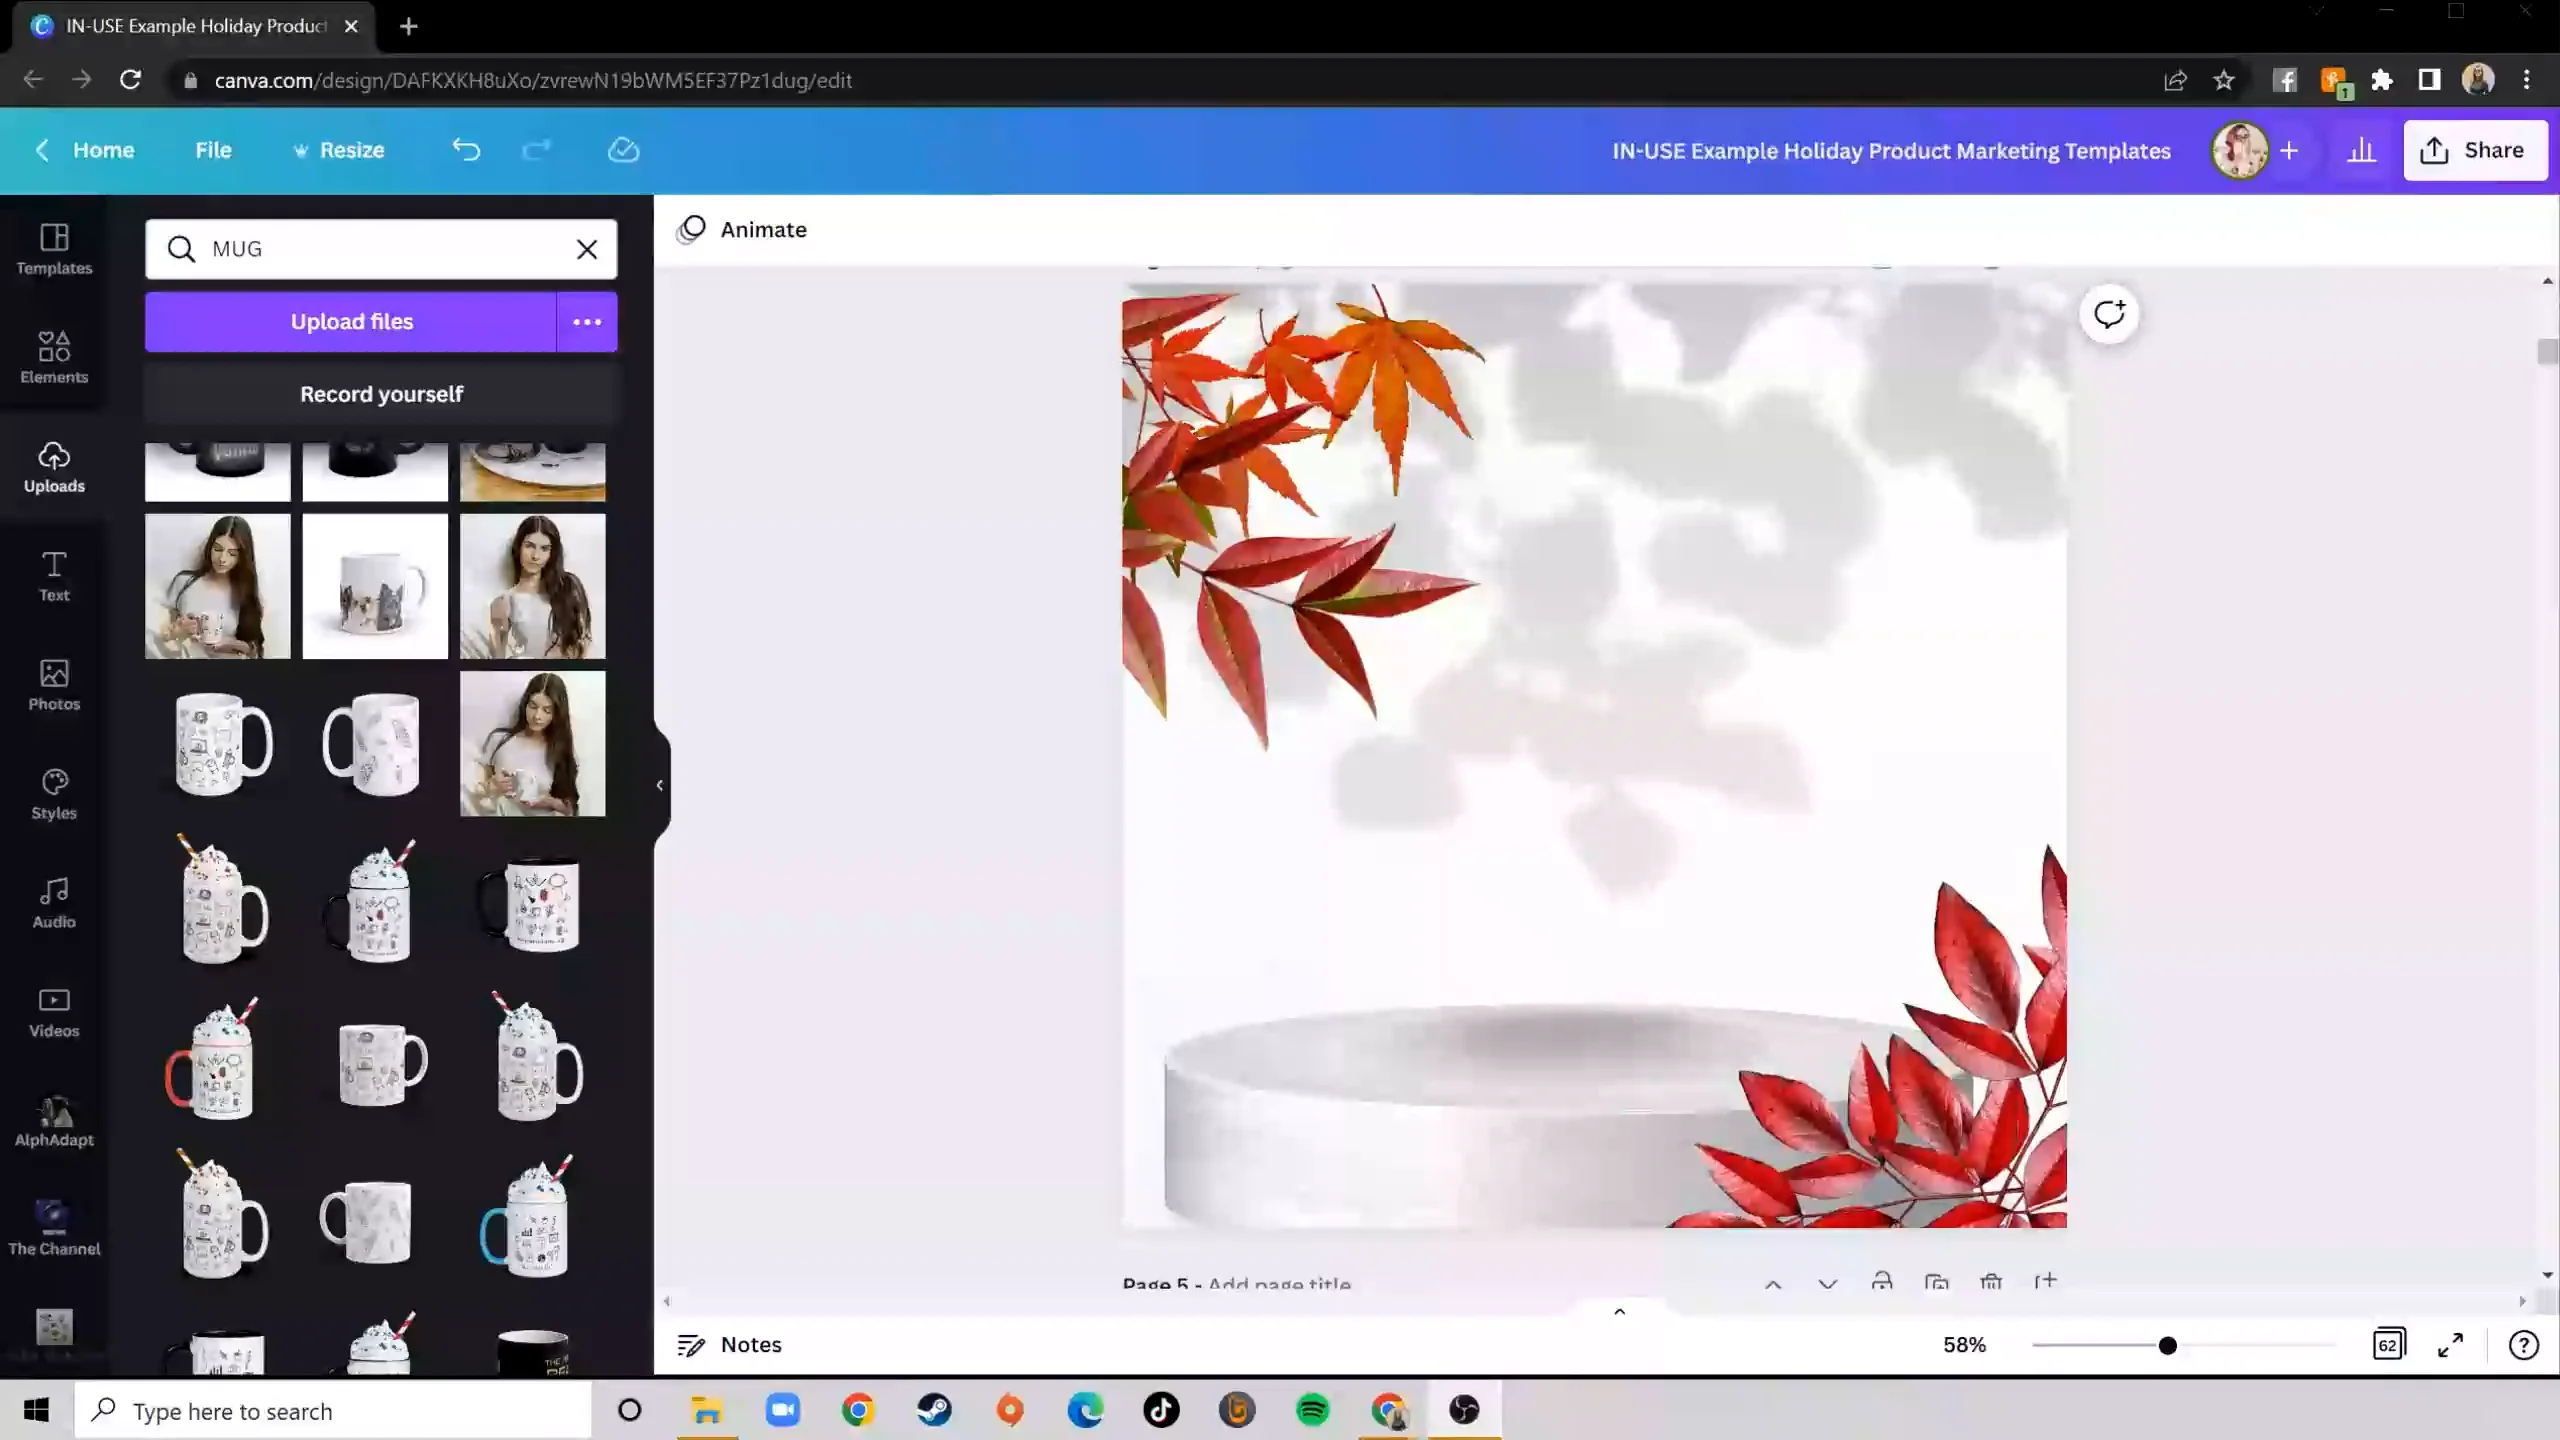Click the cloud save status icon
The width and height of the screenshot is (2560, 1440).
click(x=623, y=150)
